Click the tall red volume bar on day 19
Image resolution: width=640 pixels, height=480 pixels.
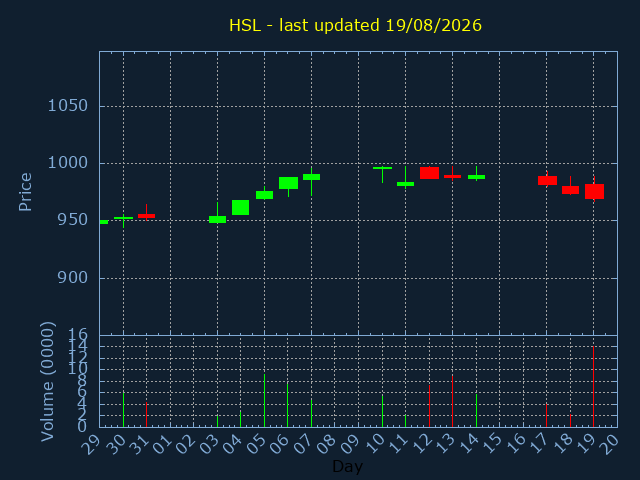tap(593, 387)
